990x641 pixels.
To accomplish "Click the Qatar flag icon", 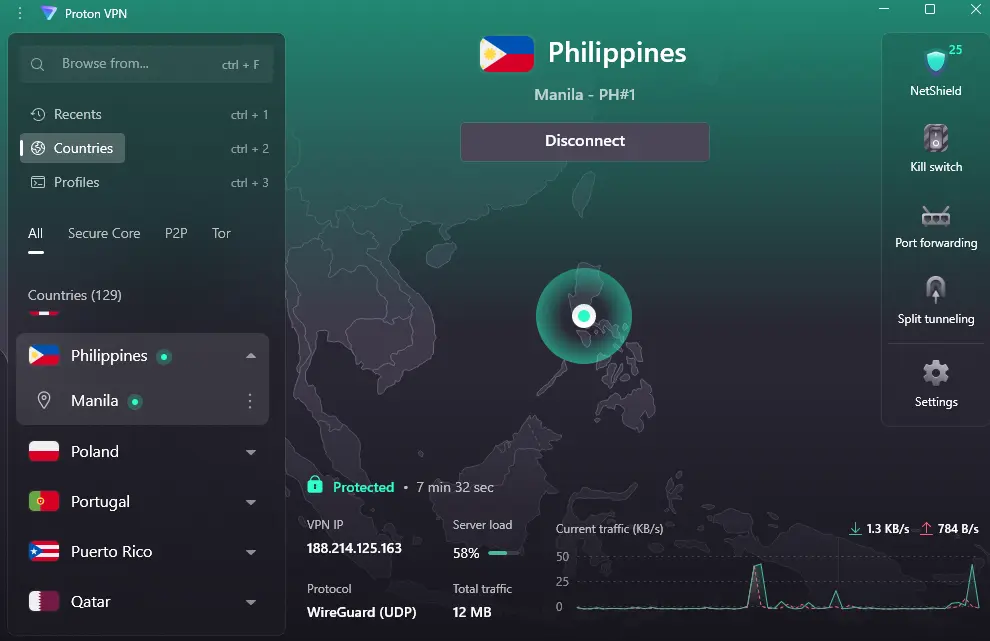I will pyautogui.click(x=44, y=601).
